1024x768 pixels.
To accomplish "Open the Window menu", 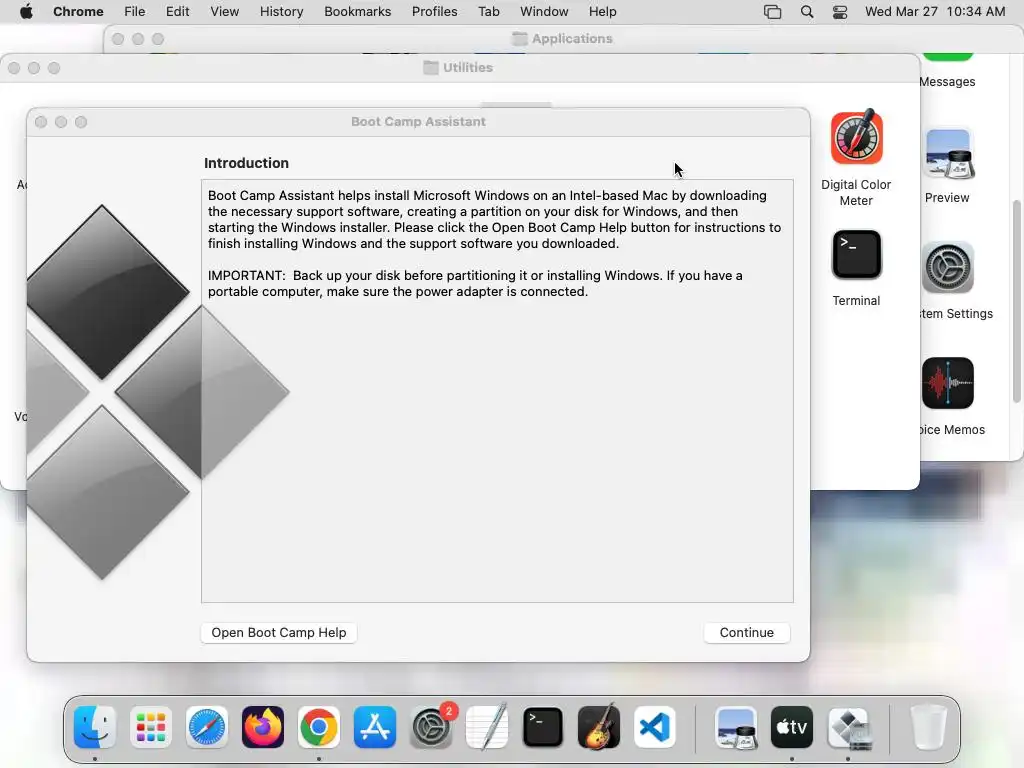I will click(x=544, y=12).
